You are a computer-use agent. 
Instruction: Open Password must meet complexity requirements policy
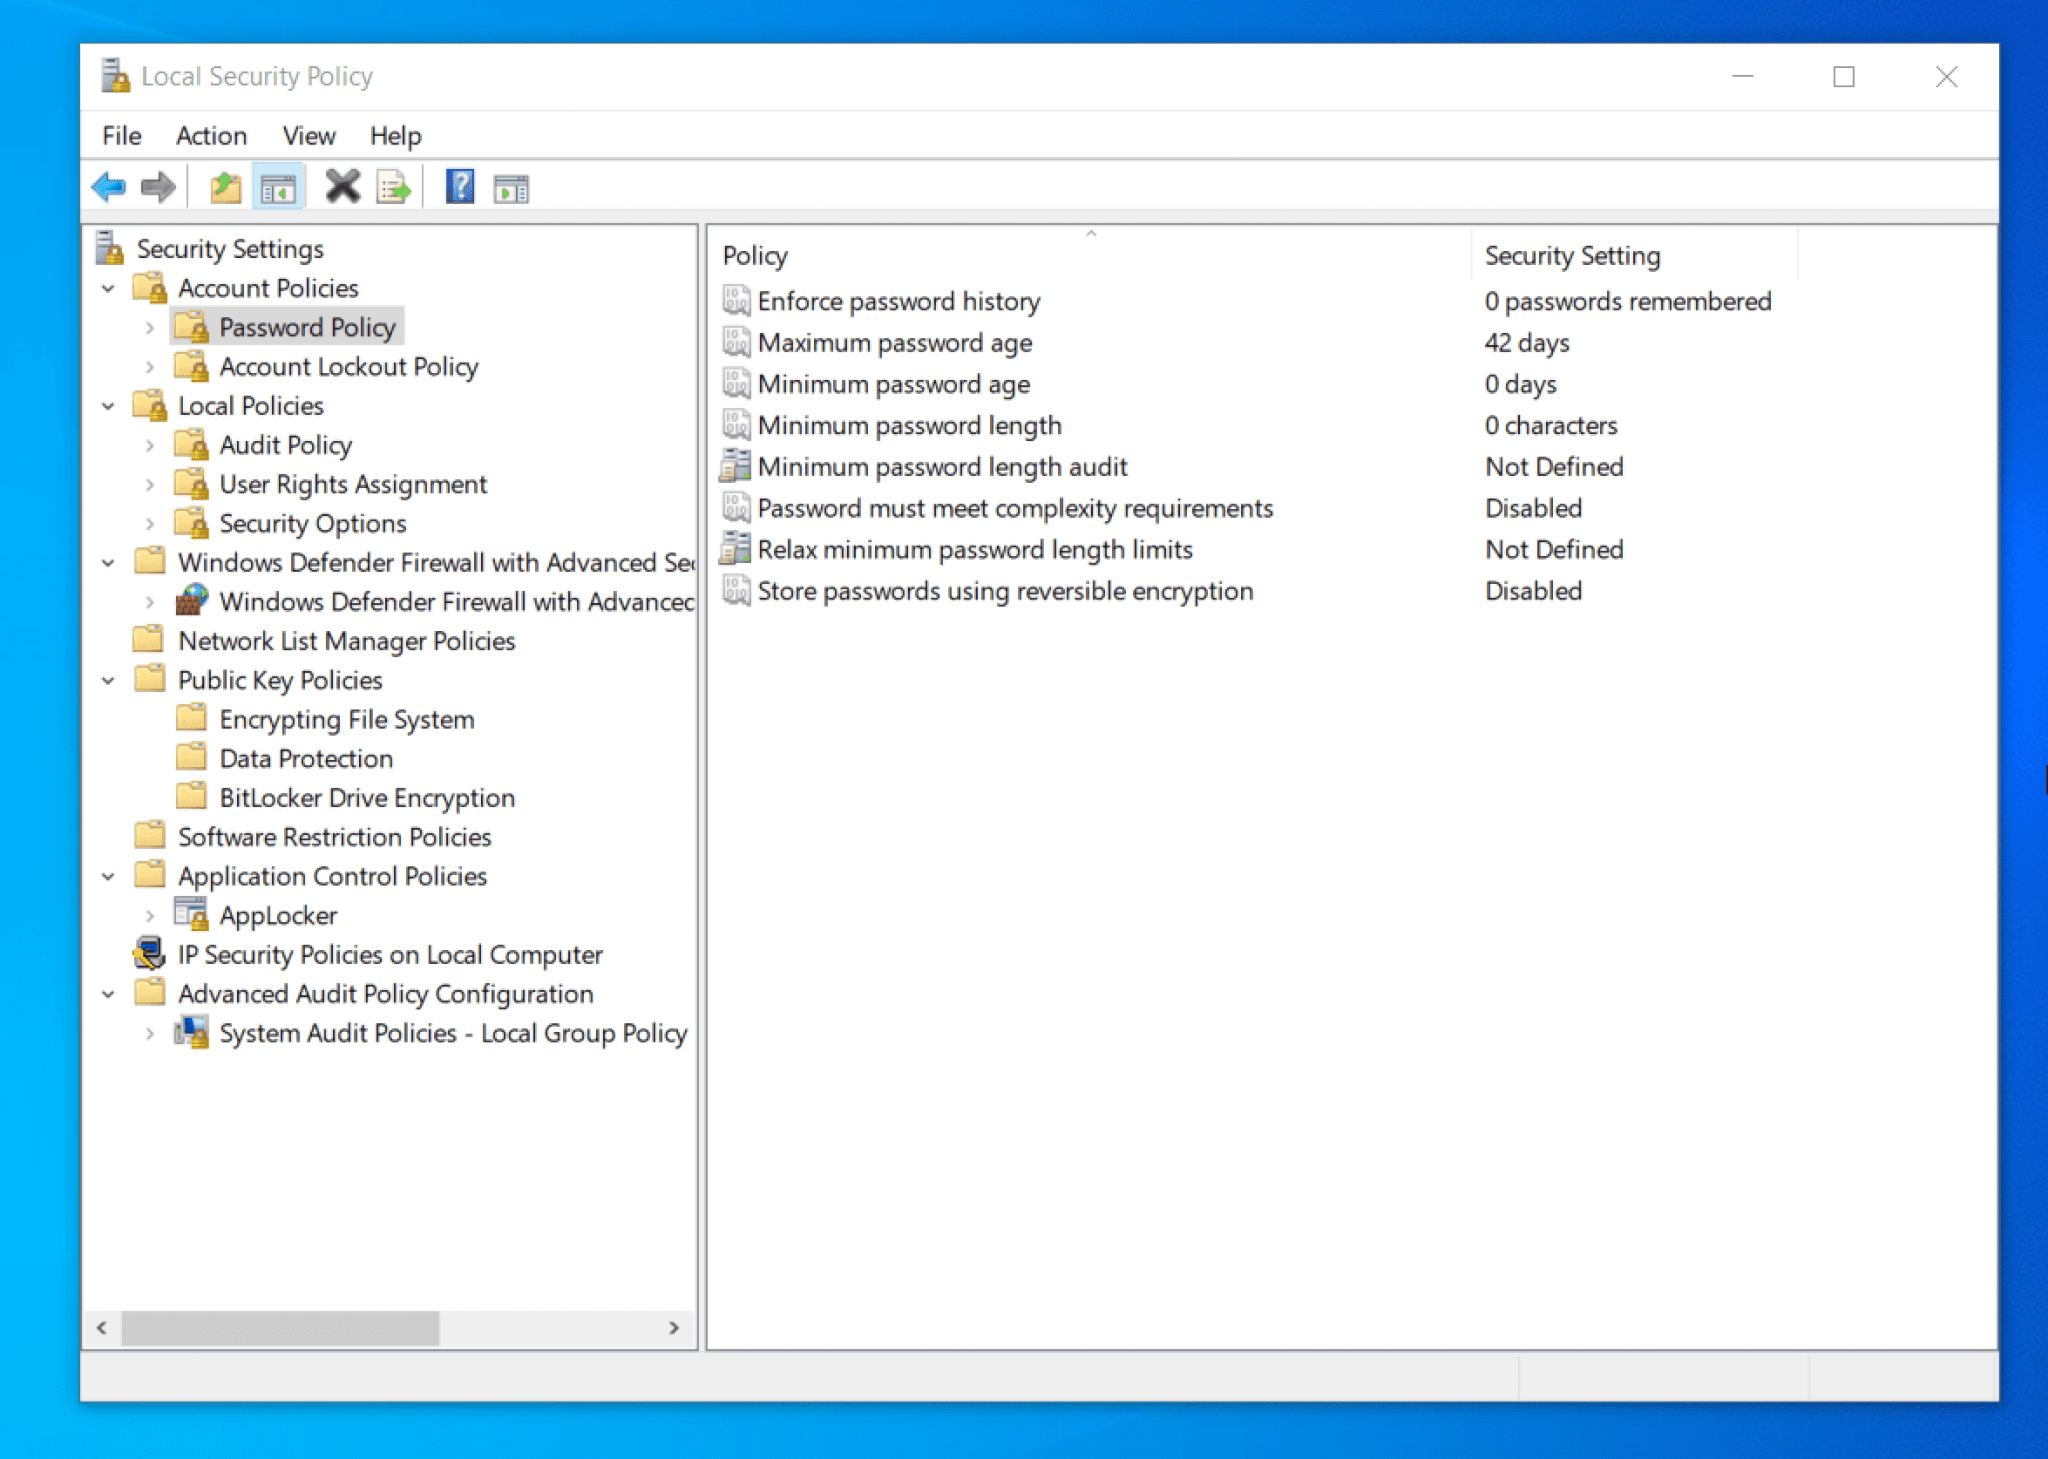(x=1015, y=508)
